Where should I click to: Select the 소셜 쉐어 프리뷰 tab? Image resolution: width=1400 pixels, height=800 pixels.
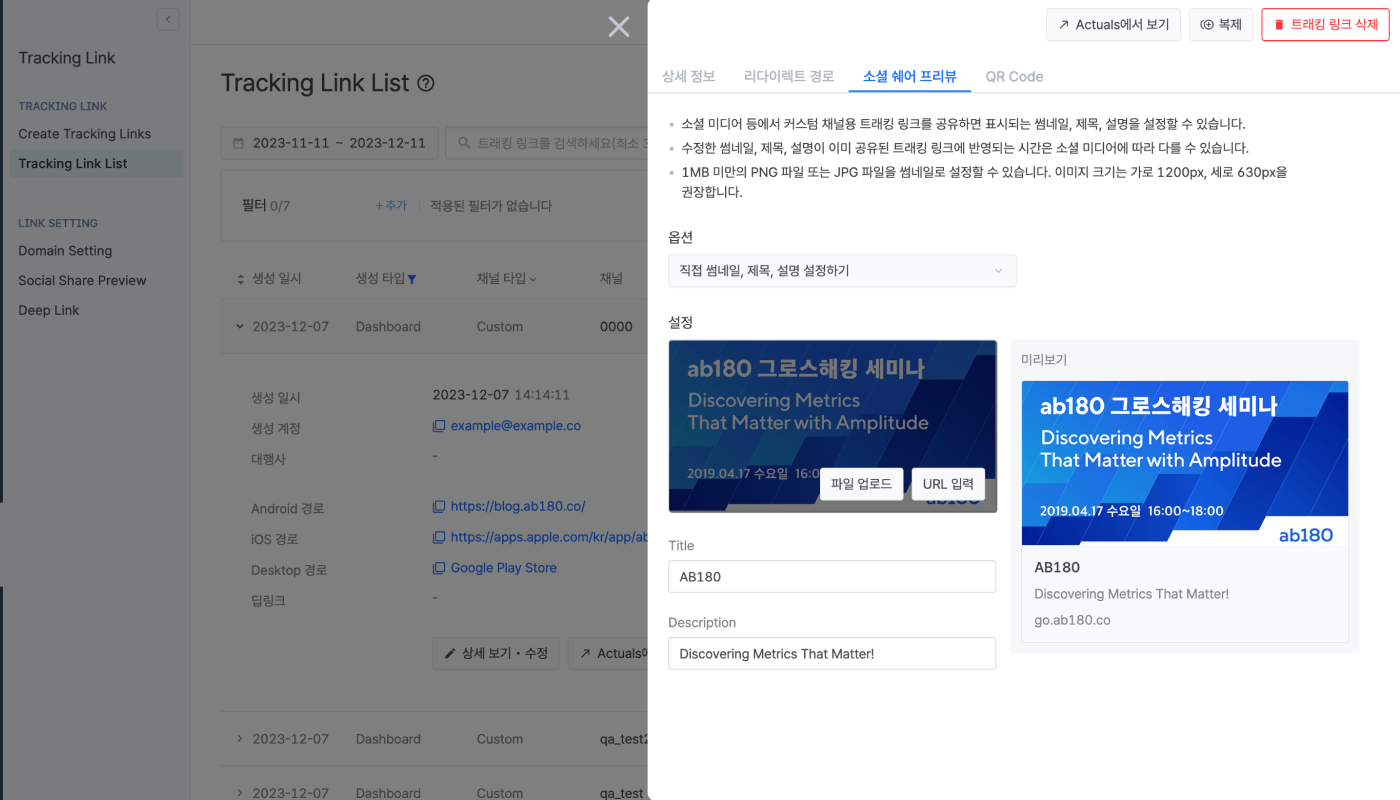tap(910, 76)
